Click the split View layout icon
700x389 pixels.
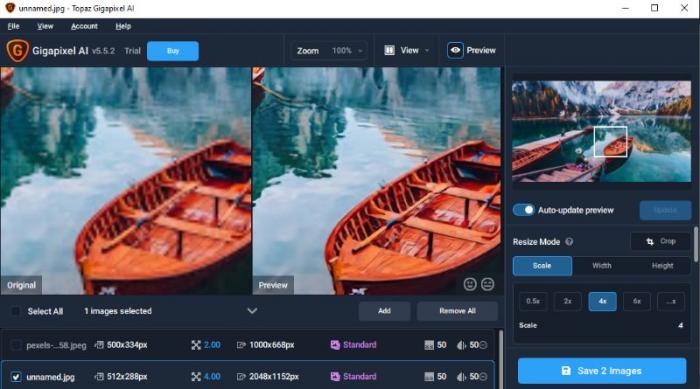click(x=389, y=50)
